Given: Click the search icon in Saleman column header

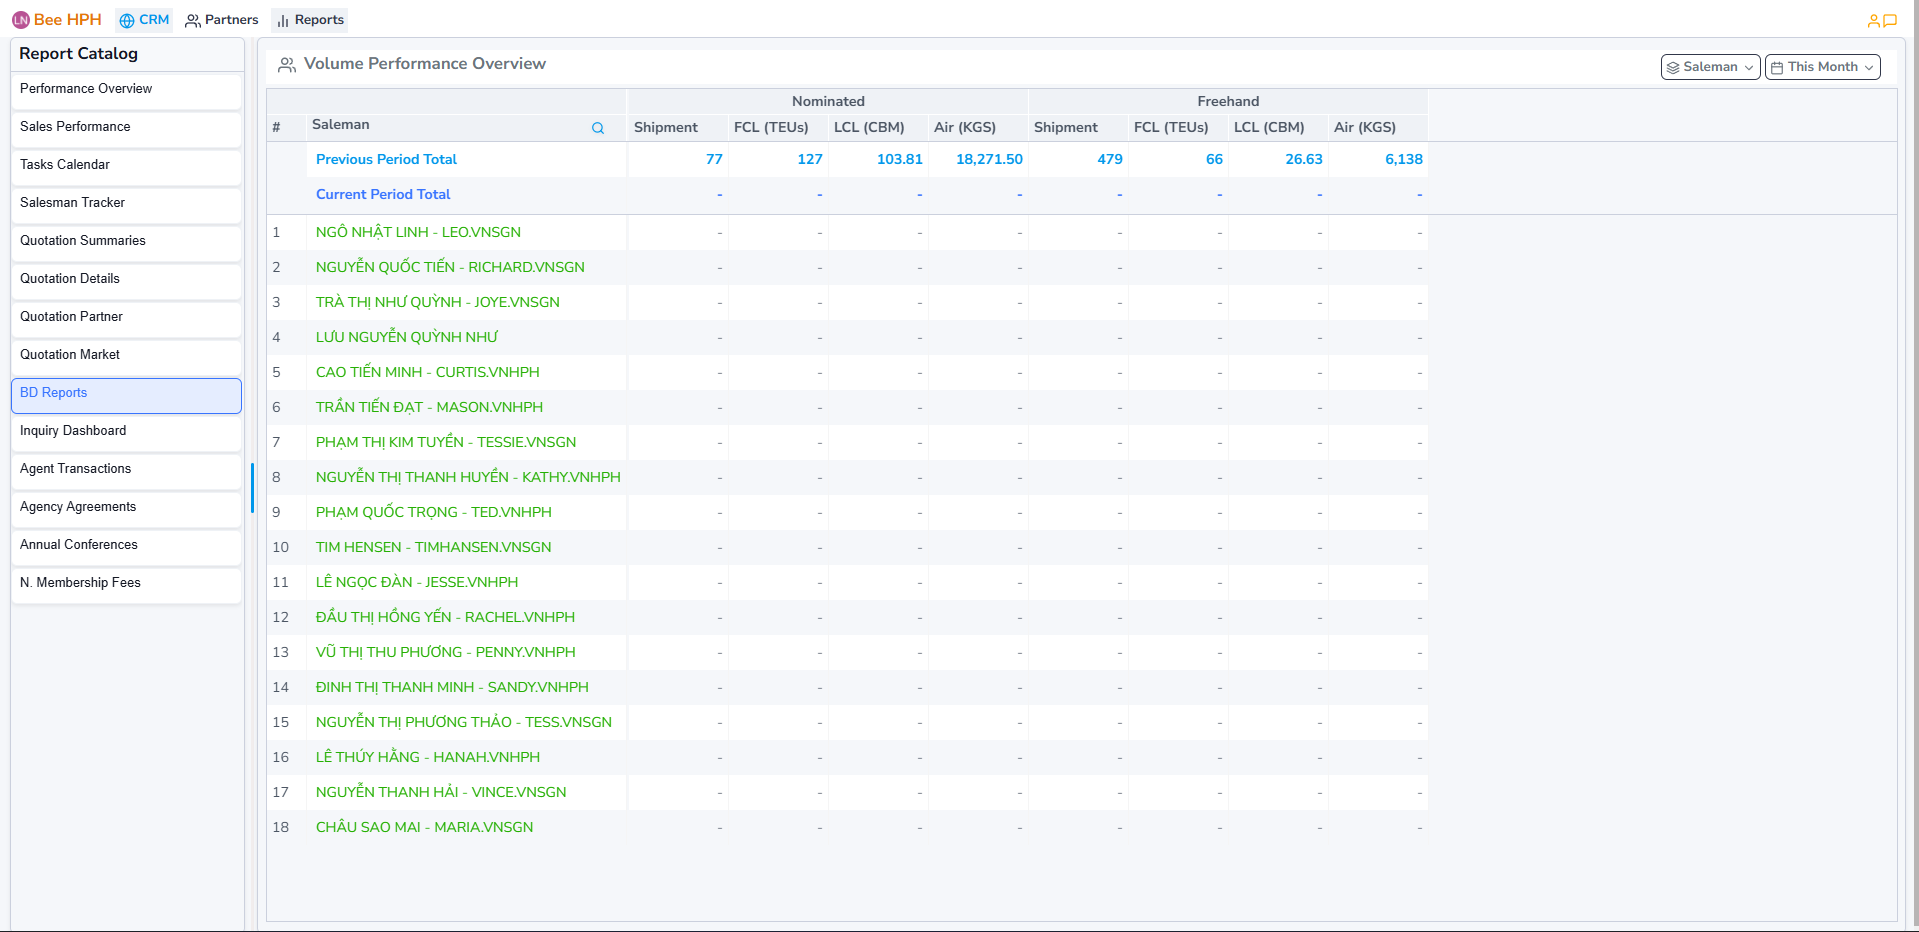Looking at the screenshot, I should click(x=598, y=128).
